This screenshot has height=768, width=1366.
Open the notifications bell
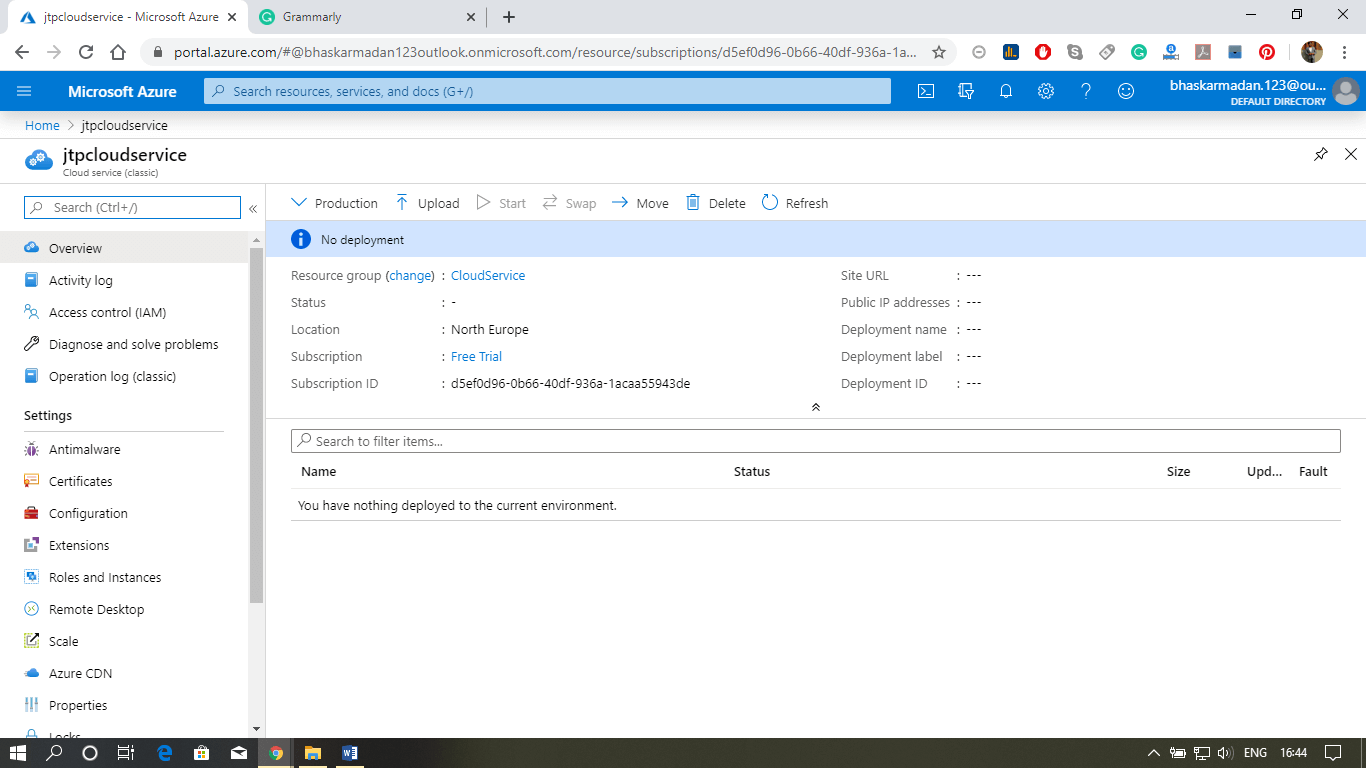1006,91
